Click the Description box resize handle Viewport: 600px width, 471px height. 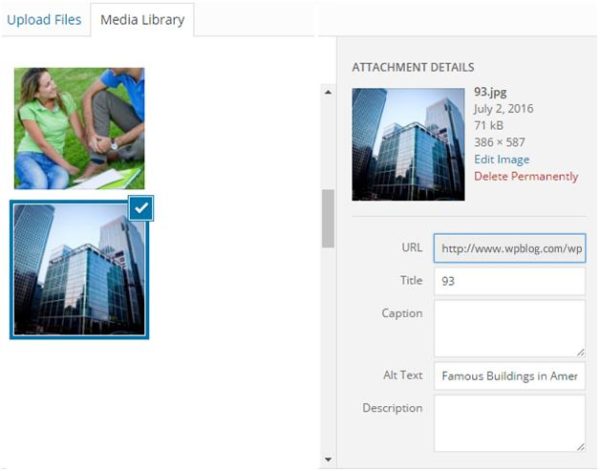coord(580,447)
